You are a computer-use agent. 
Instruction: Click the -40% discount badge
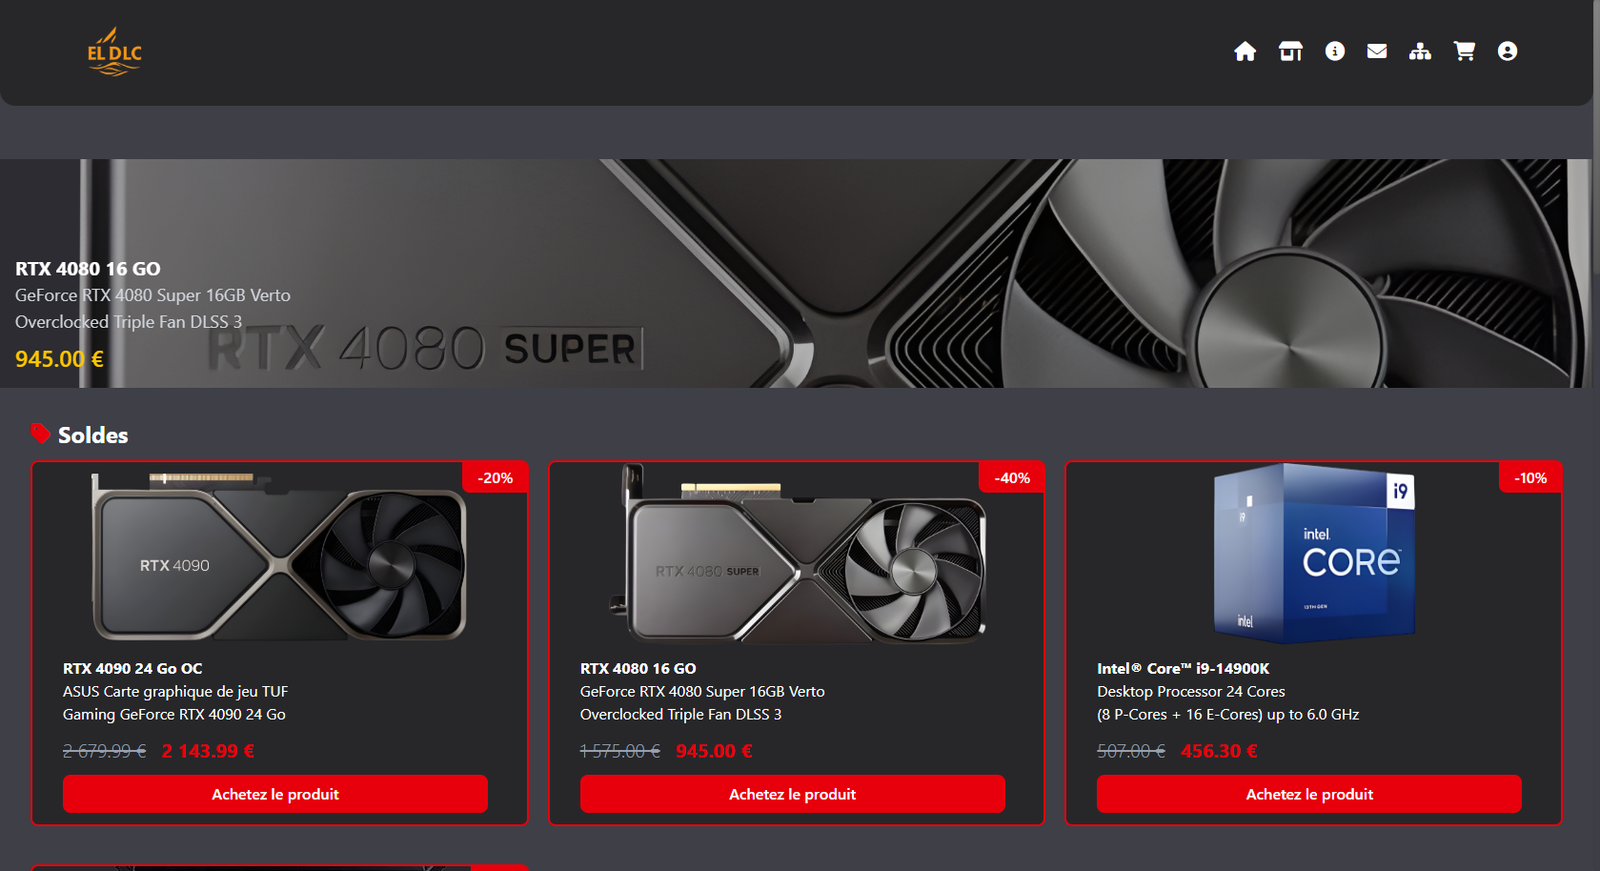(1012, 478)
